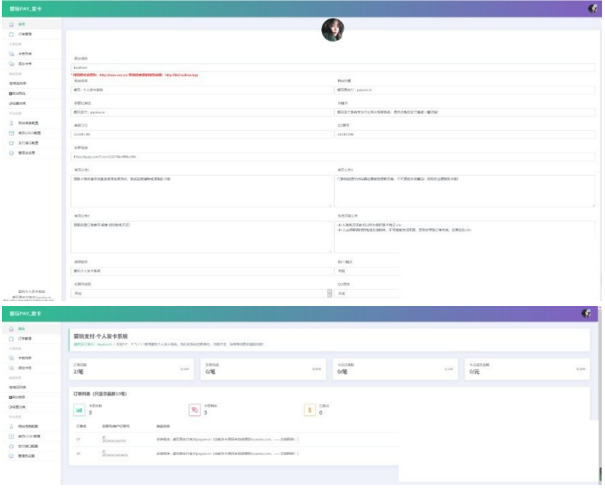Screen dimensions: 605x492
Task: Click the website info config icon in the settings sidebar
Action: pyautogui.click(x=11, y=122)
